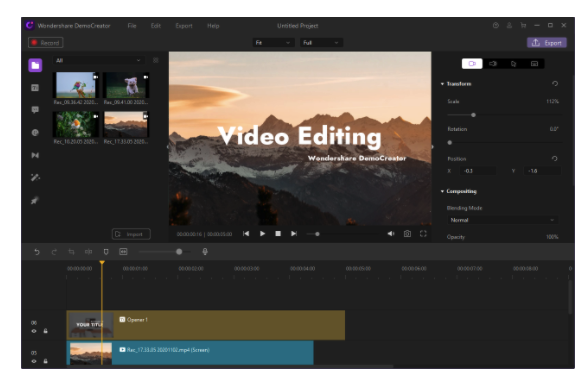
Task: Click the Undo arrow in timeline toolbar
Action: (x=37, y=252)
